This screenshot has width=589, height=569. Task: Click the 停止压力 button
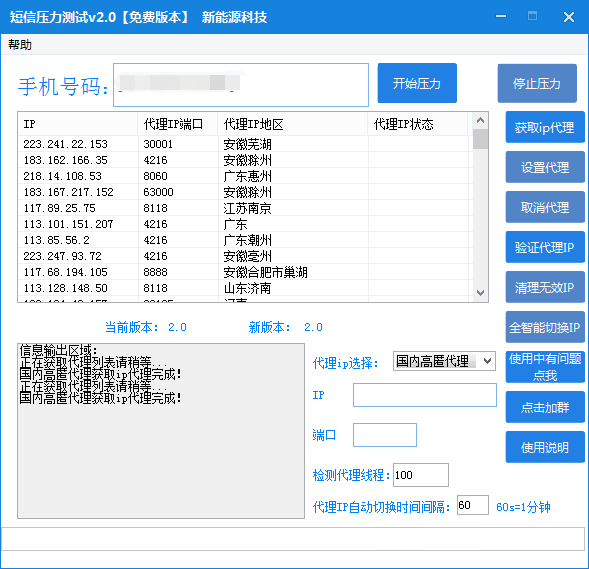(x=537, y=83)
